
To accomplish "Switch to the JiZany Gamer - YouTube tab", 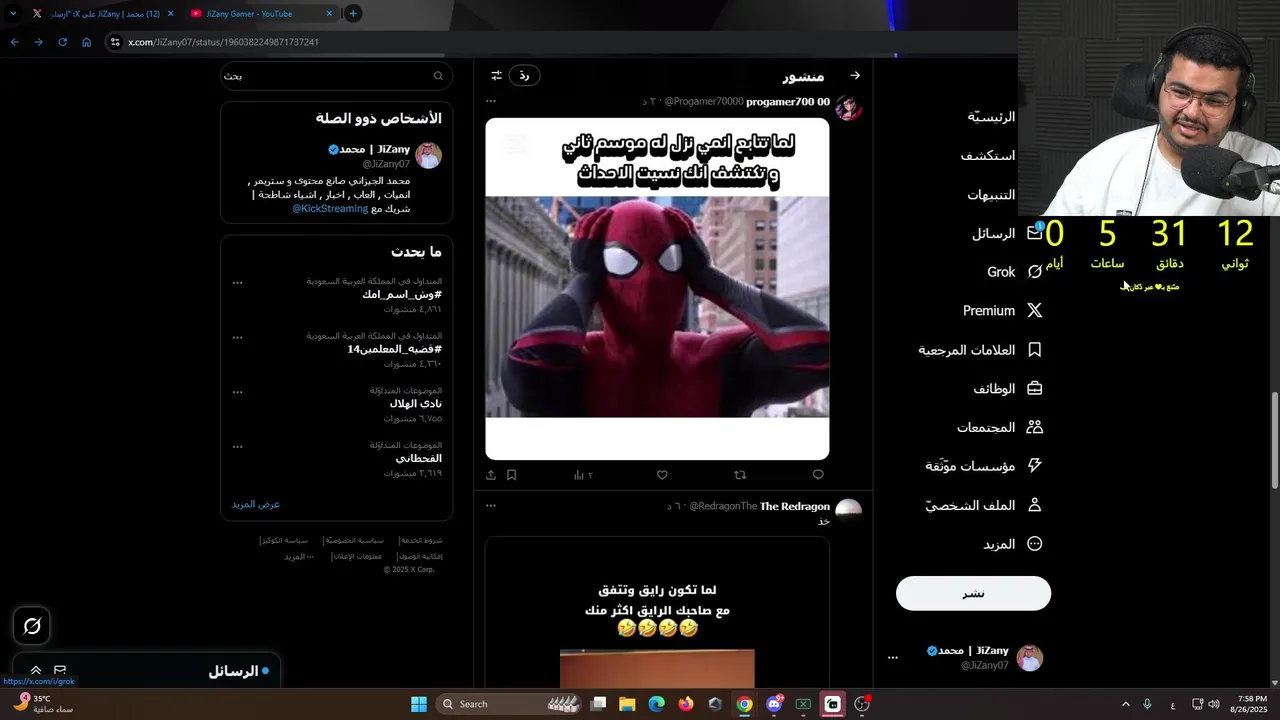I will pos(260,13).
